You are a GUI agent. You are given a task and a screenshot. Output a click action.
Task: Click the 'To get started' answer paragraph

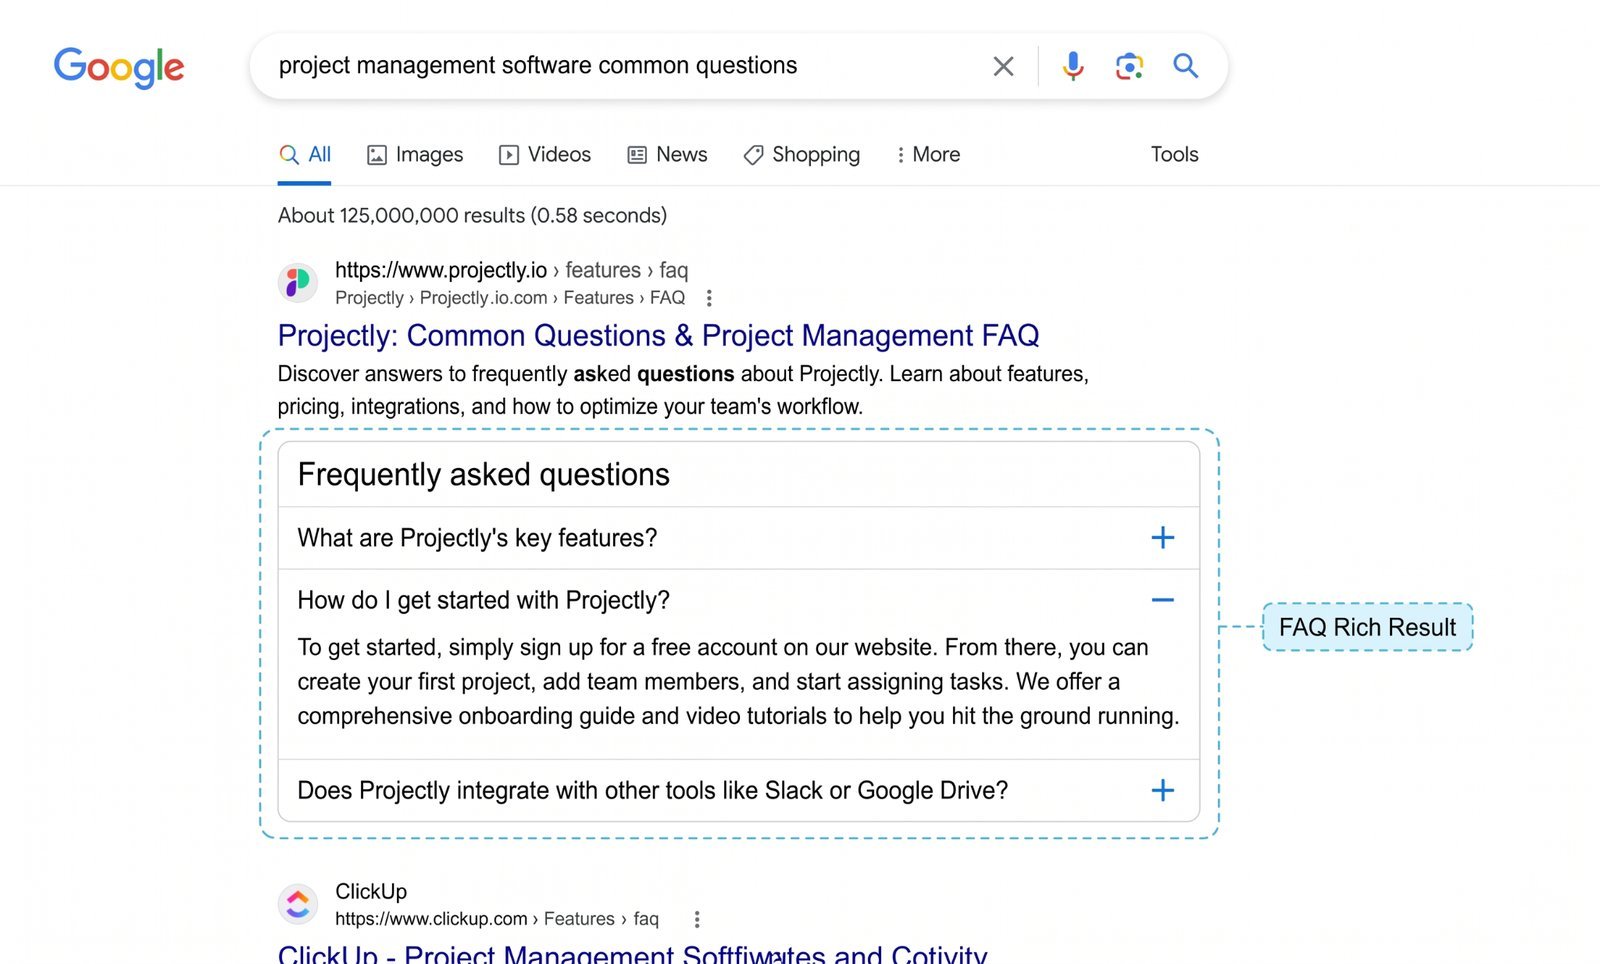[x=738, y=682]
